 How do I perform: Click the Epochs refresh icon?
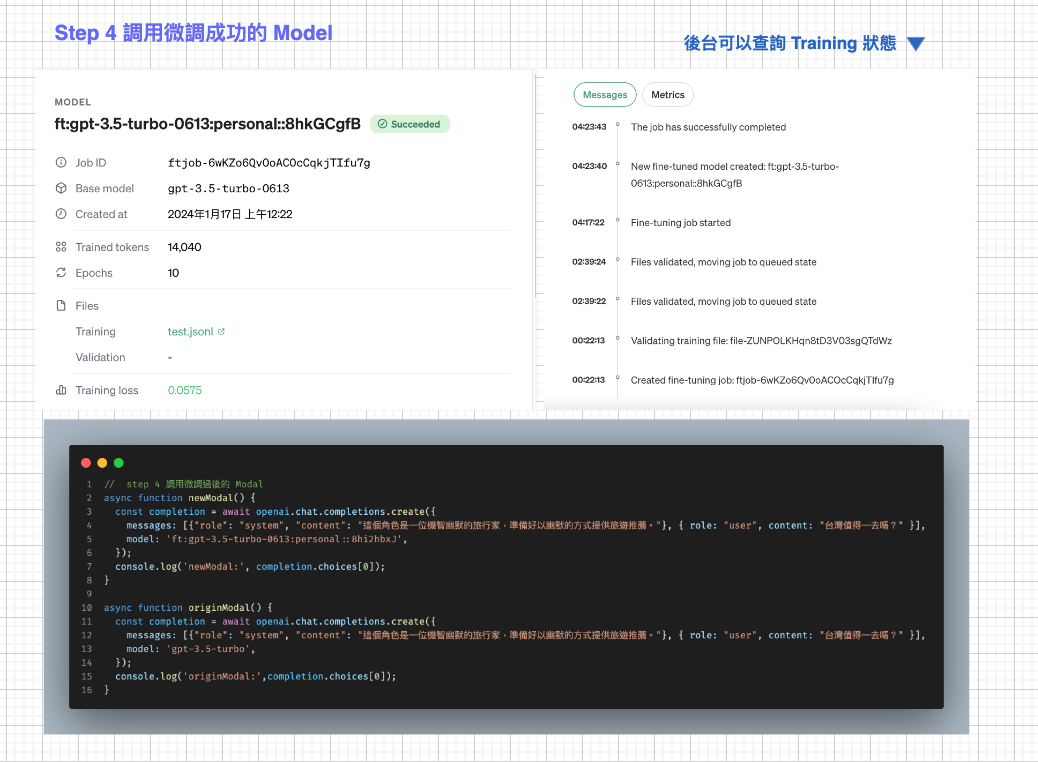tap(61, 273)
